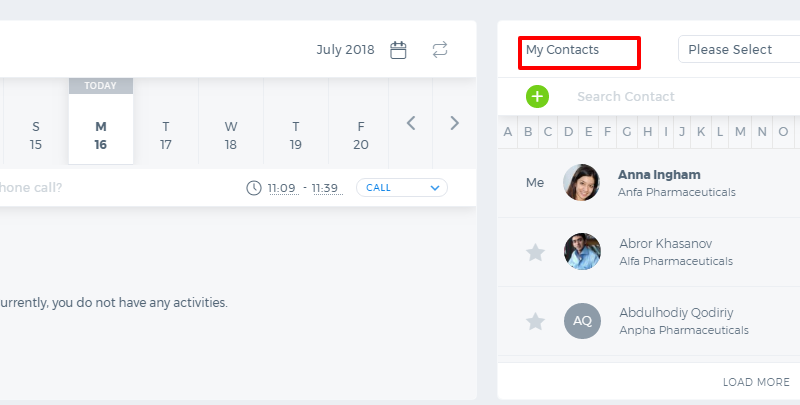Select Tuesday 17 in the week strip
Screen dimensions: 800x405
pyautogui.click(x=165, y=136)
